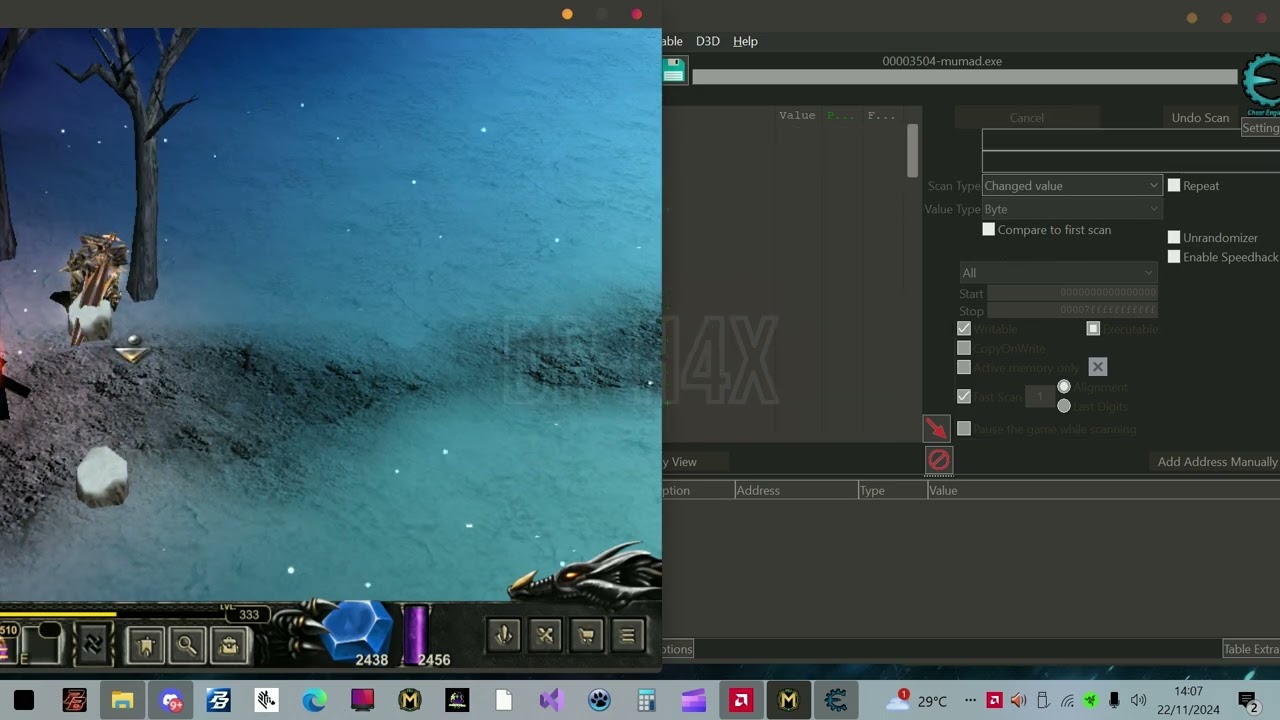Click the first scan value input field
Screen dimensions: 1280x720
coord(1131,140)
